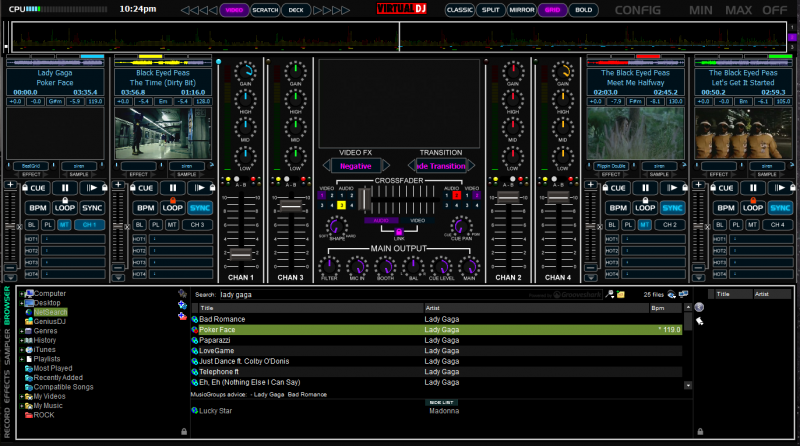Toggle PL on The Time (Dirty Bit) deck
800x446 pixels.
[156, 225]
